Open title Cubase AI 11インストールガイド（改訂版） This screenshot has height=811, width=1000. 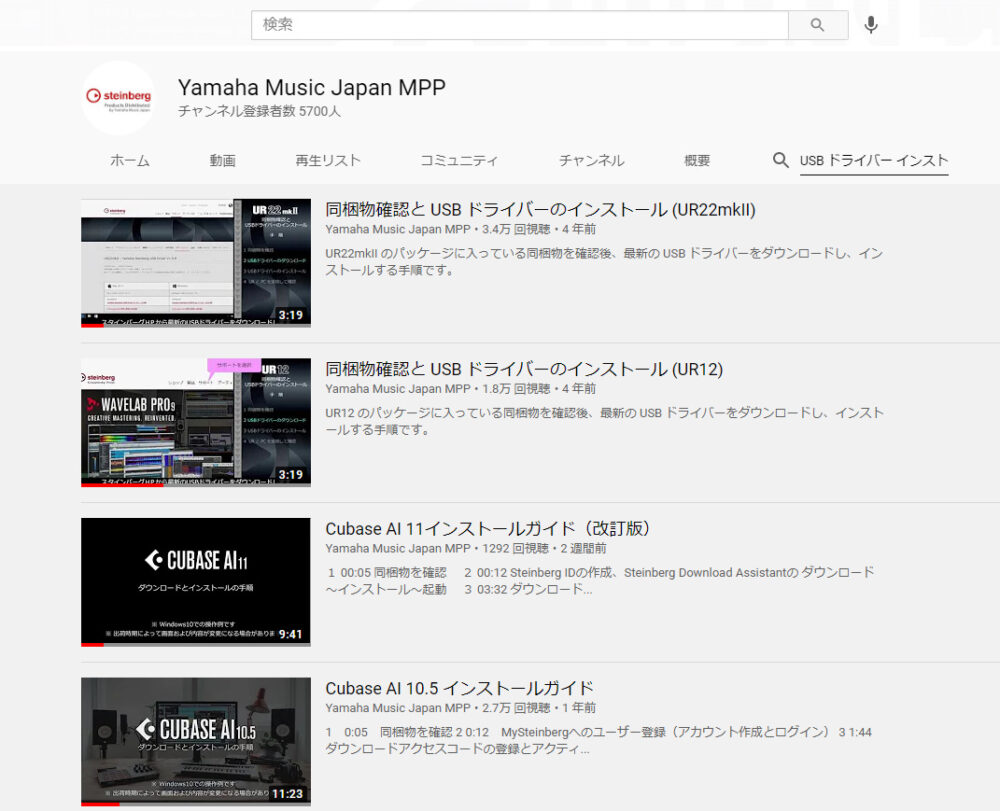click(x=489, y=529)
